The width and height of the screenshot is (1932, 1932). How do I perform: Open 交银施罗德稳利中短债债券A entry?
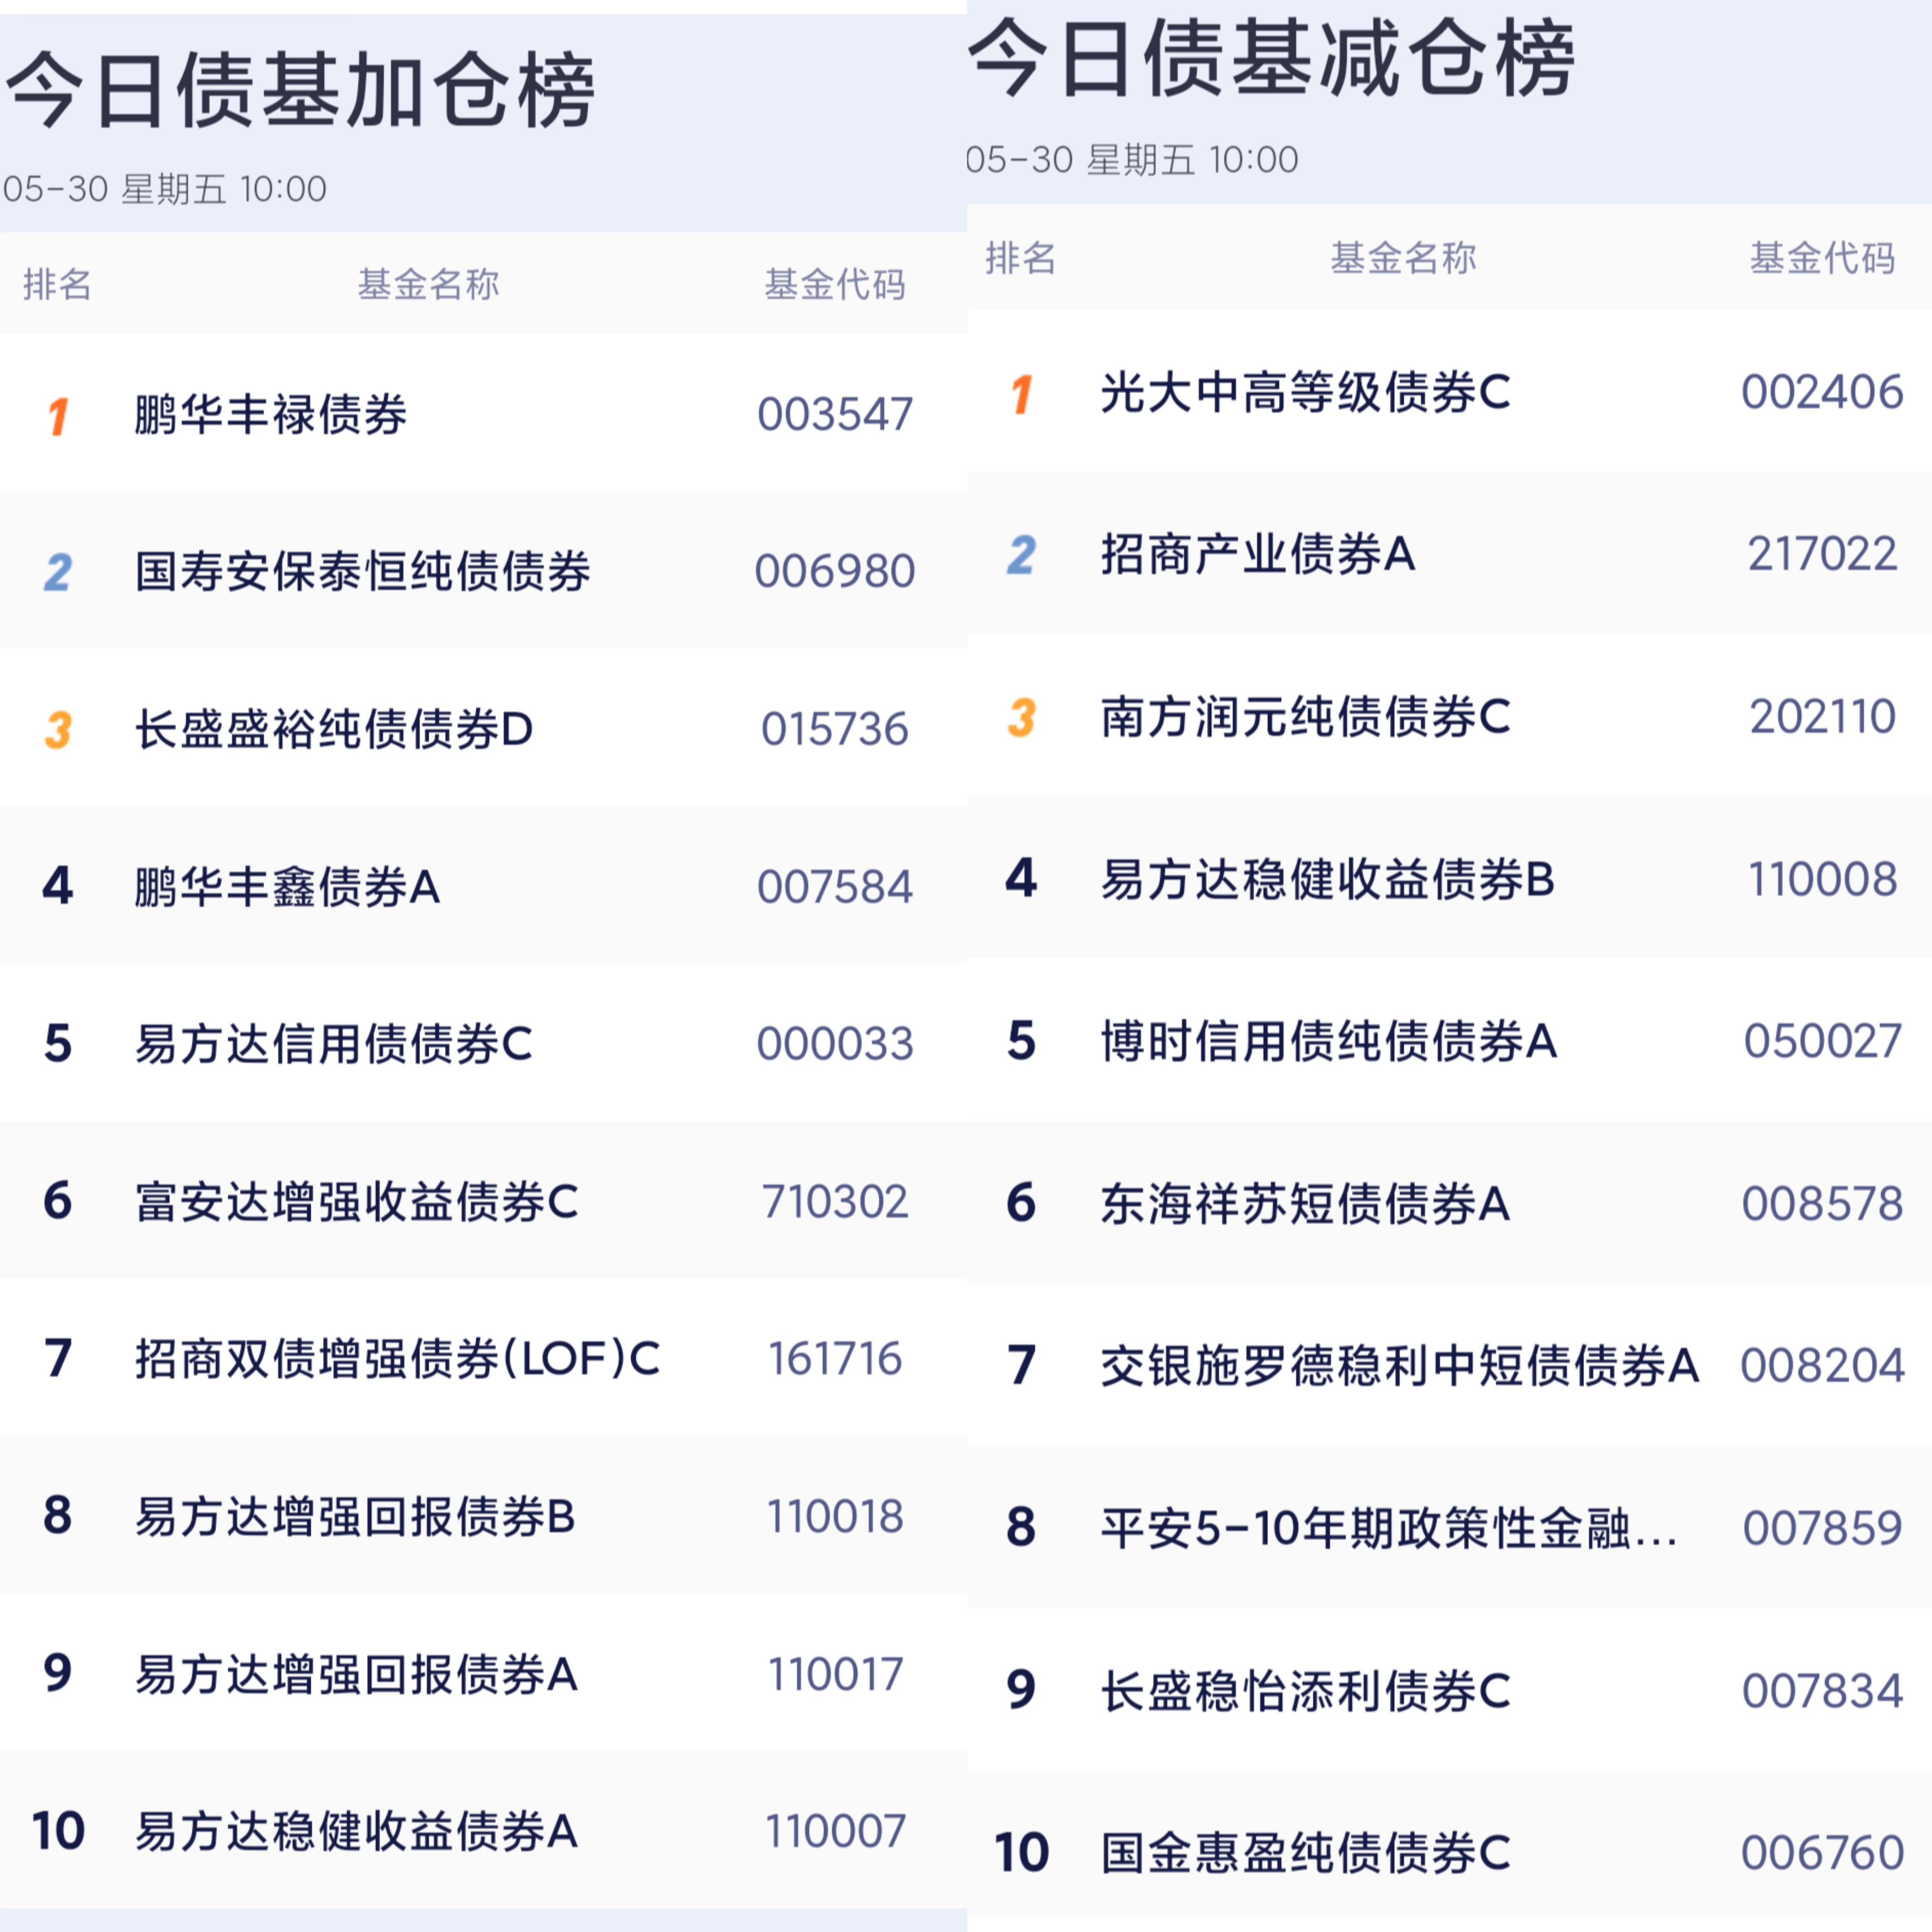click(1399, 1365)
